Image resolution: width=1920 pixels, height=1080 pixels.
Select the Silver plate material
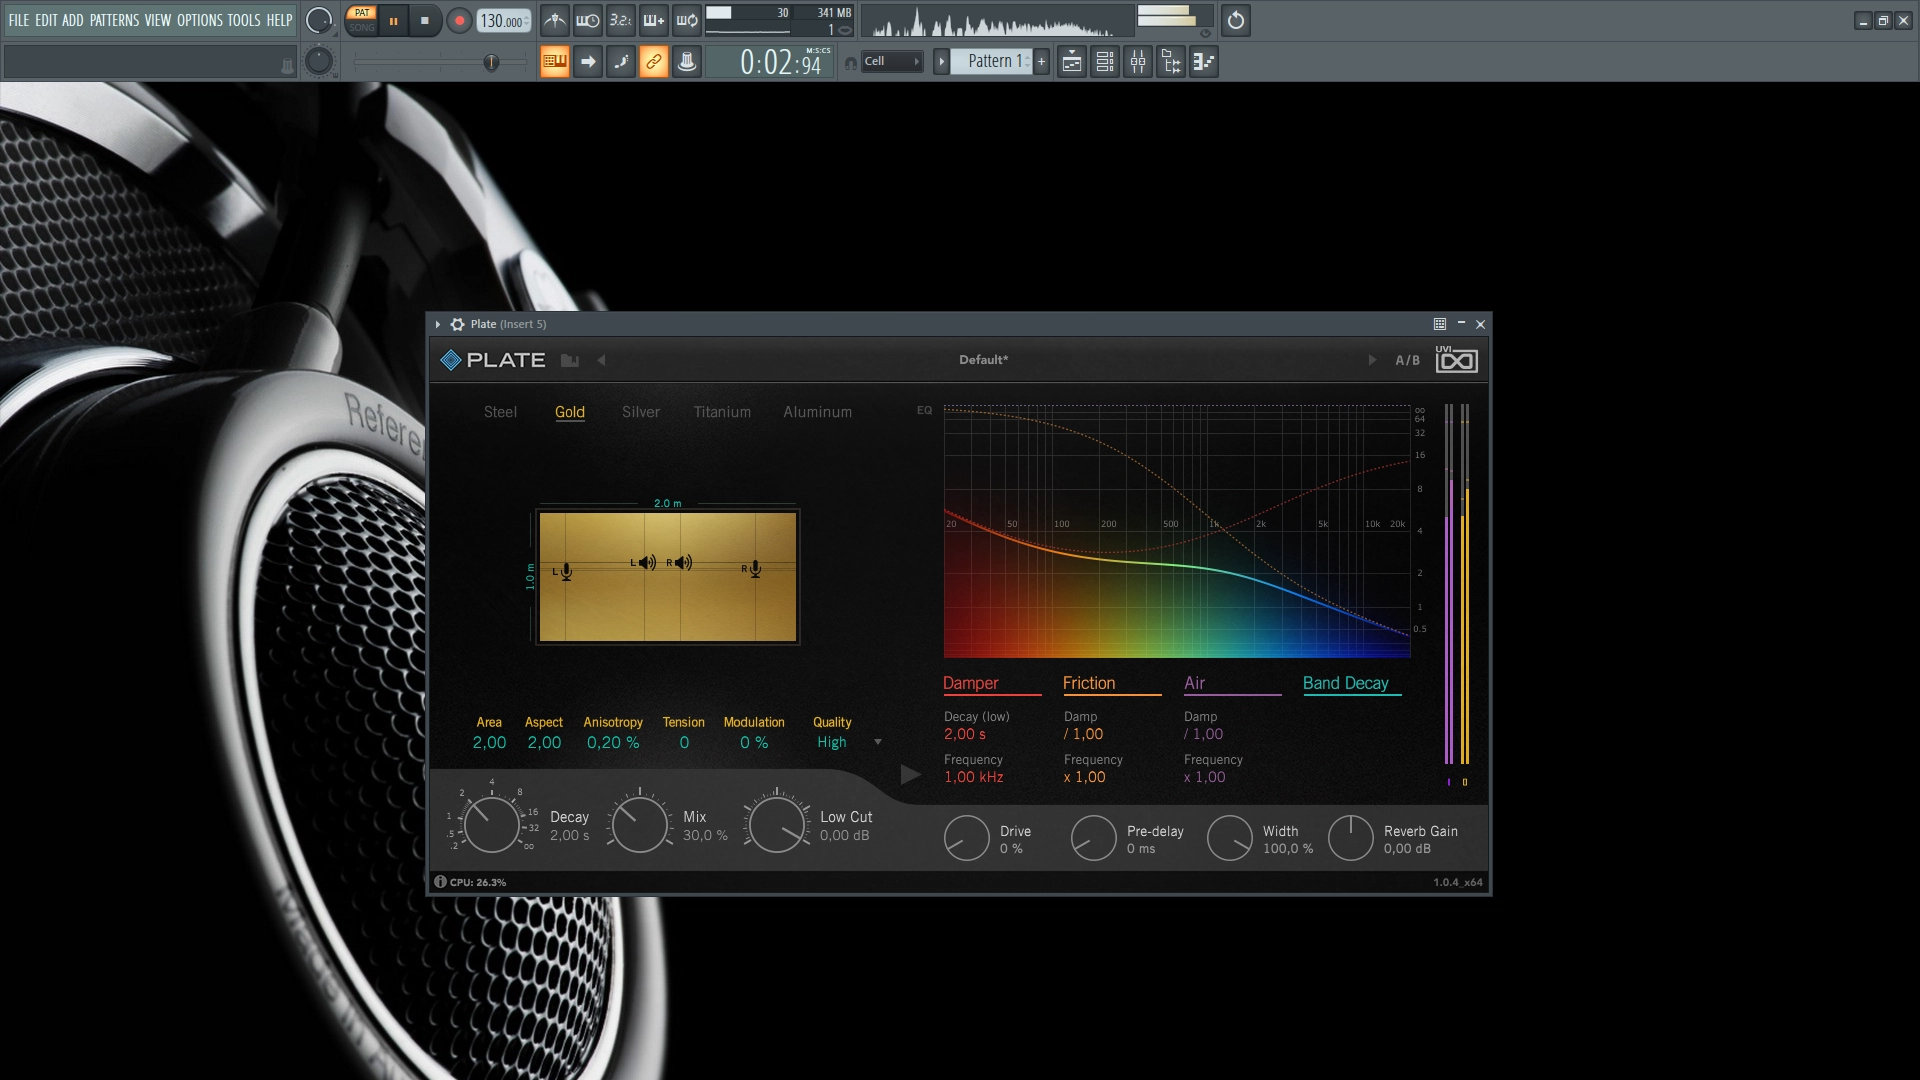(641, 412)
